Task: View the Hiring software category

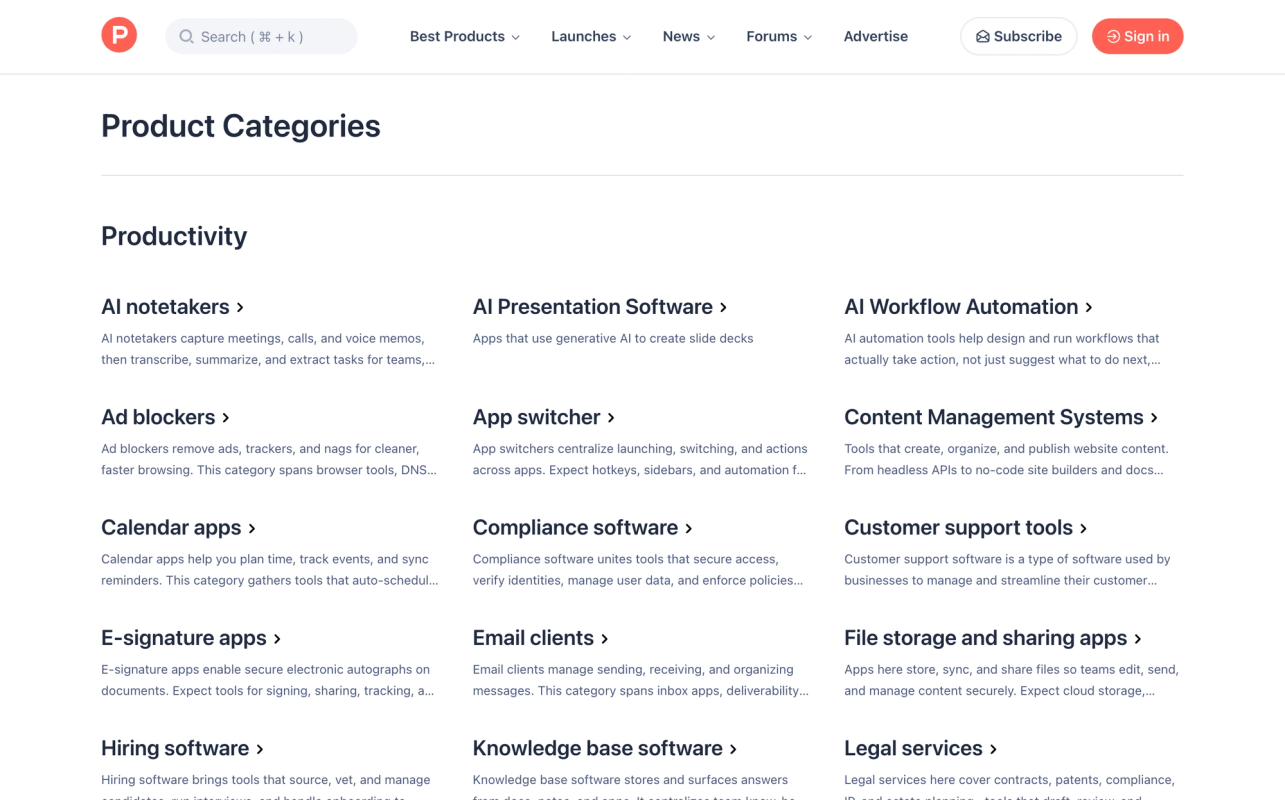Action: click(183, 749)
